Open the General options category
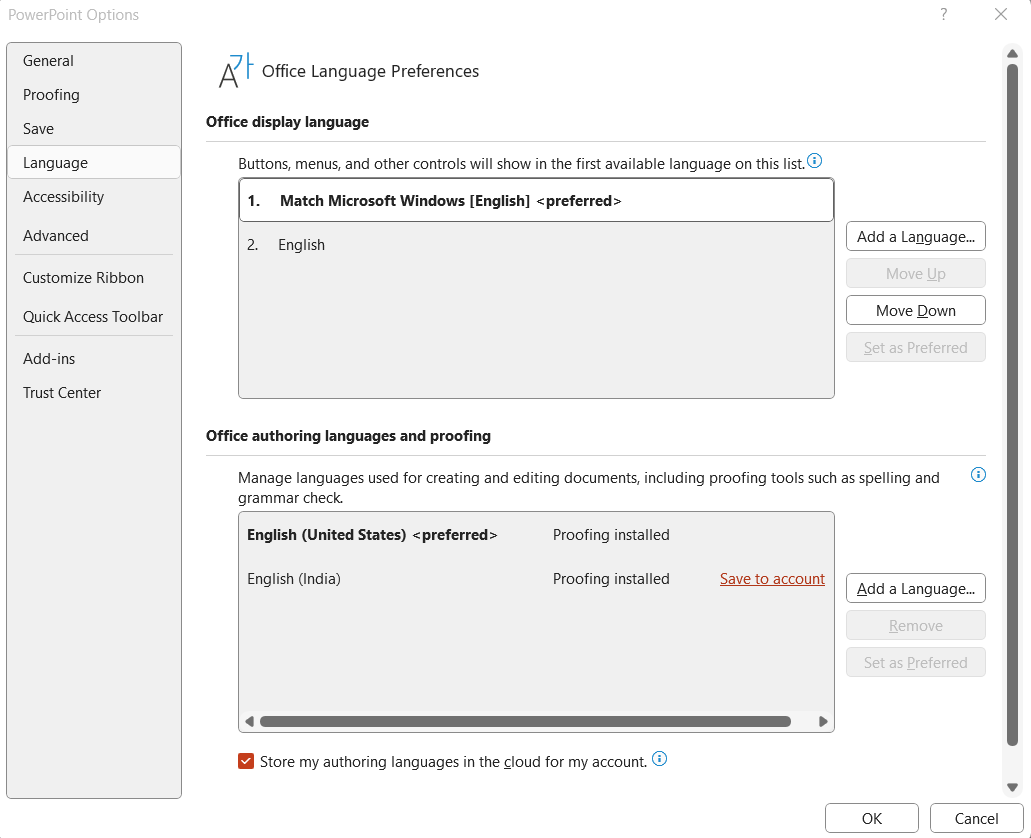The width and height of the screenshot is (1031, 838). coord(93,61)
